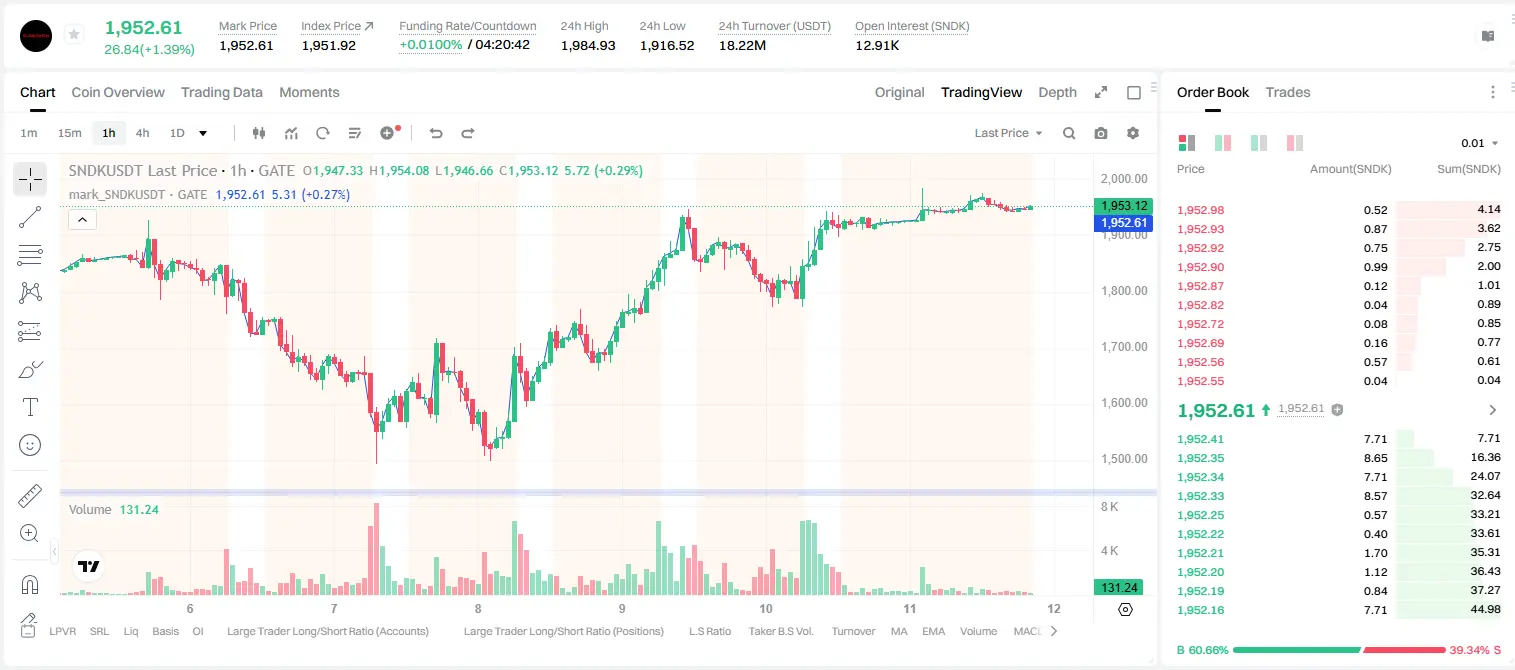Viewport: 1515px width, 670px height.
Task: Expand the 0.01 price precision dropdown
Action: click(x=1480, y=143)
